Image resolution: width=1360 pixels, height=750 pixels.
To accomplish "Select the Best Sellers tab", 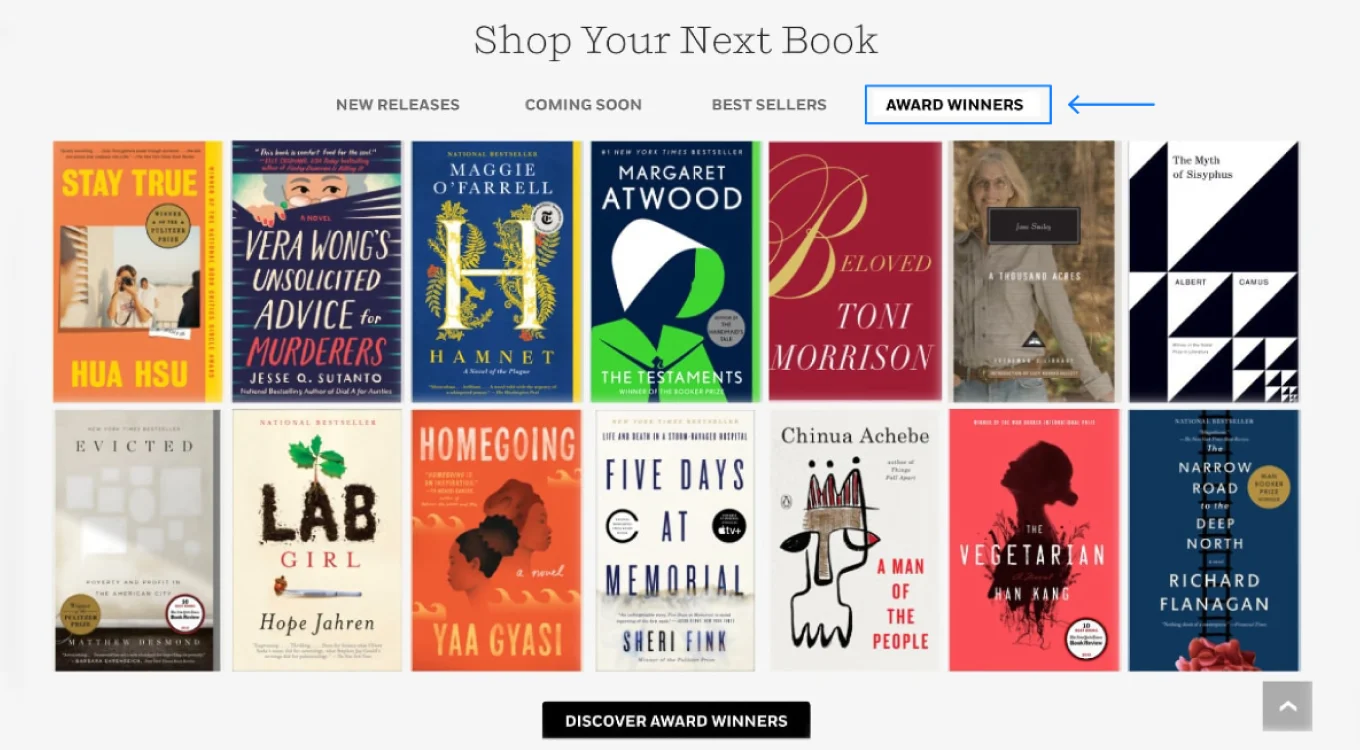I will (769, 104).
